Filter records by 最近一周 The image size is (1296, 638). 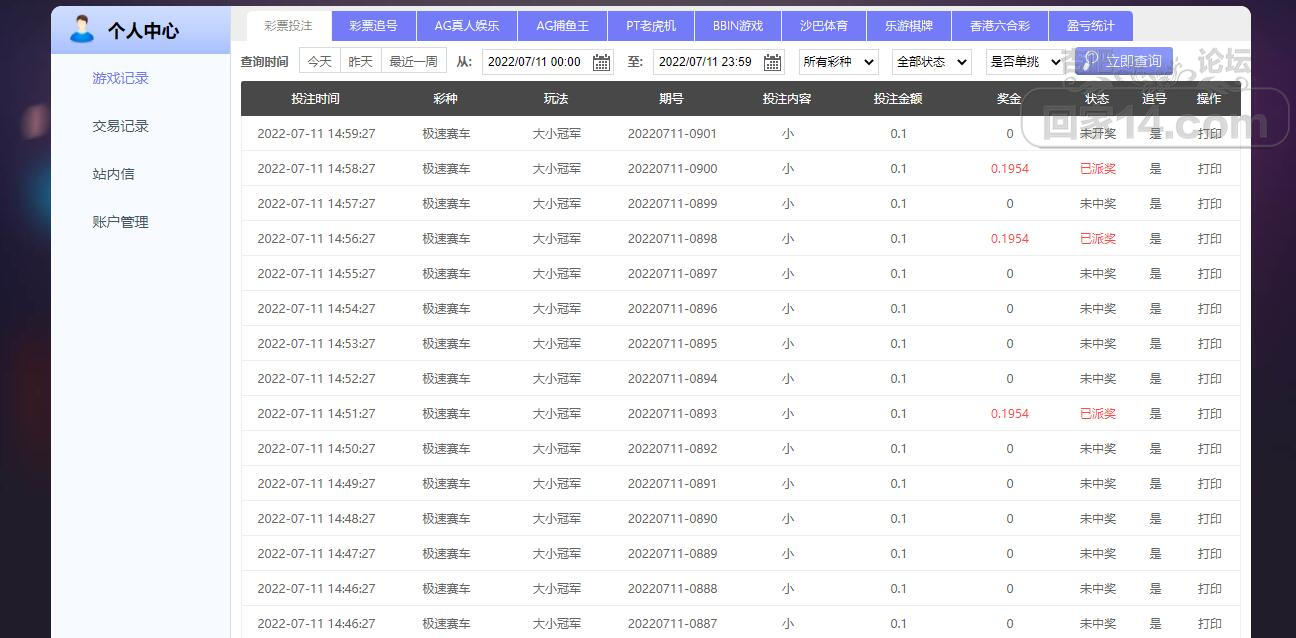tap(413, 61)
